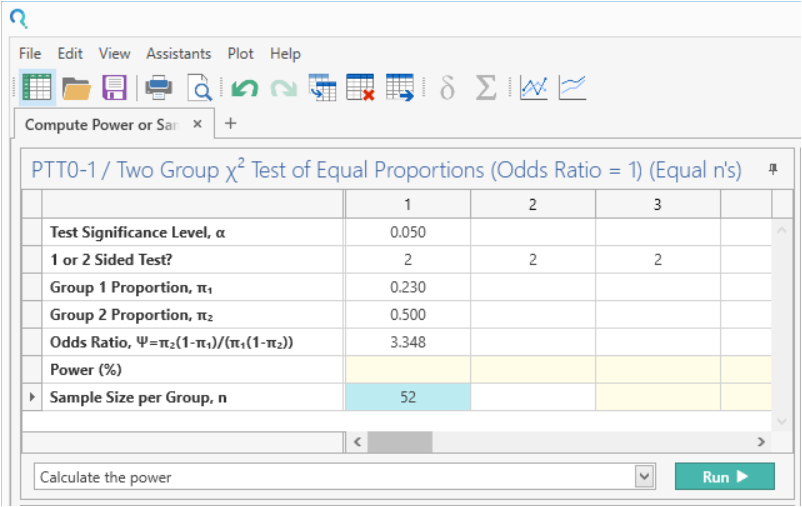Click the sigma summation icon
802x507 pixels.
point(486,87)
